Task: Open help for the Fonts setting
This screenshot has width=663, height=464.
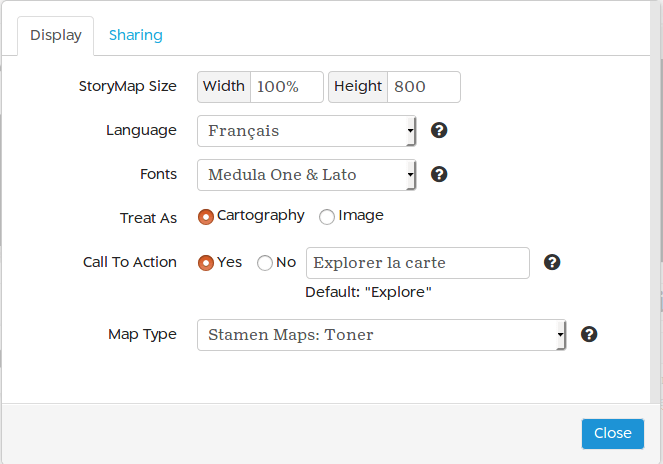Action: point(439,174)
